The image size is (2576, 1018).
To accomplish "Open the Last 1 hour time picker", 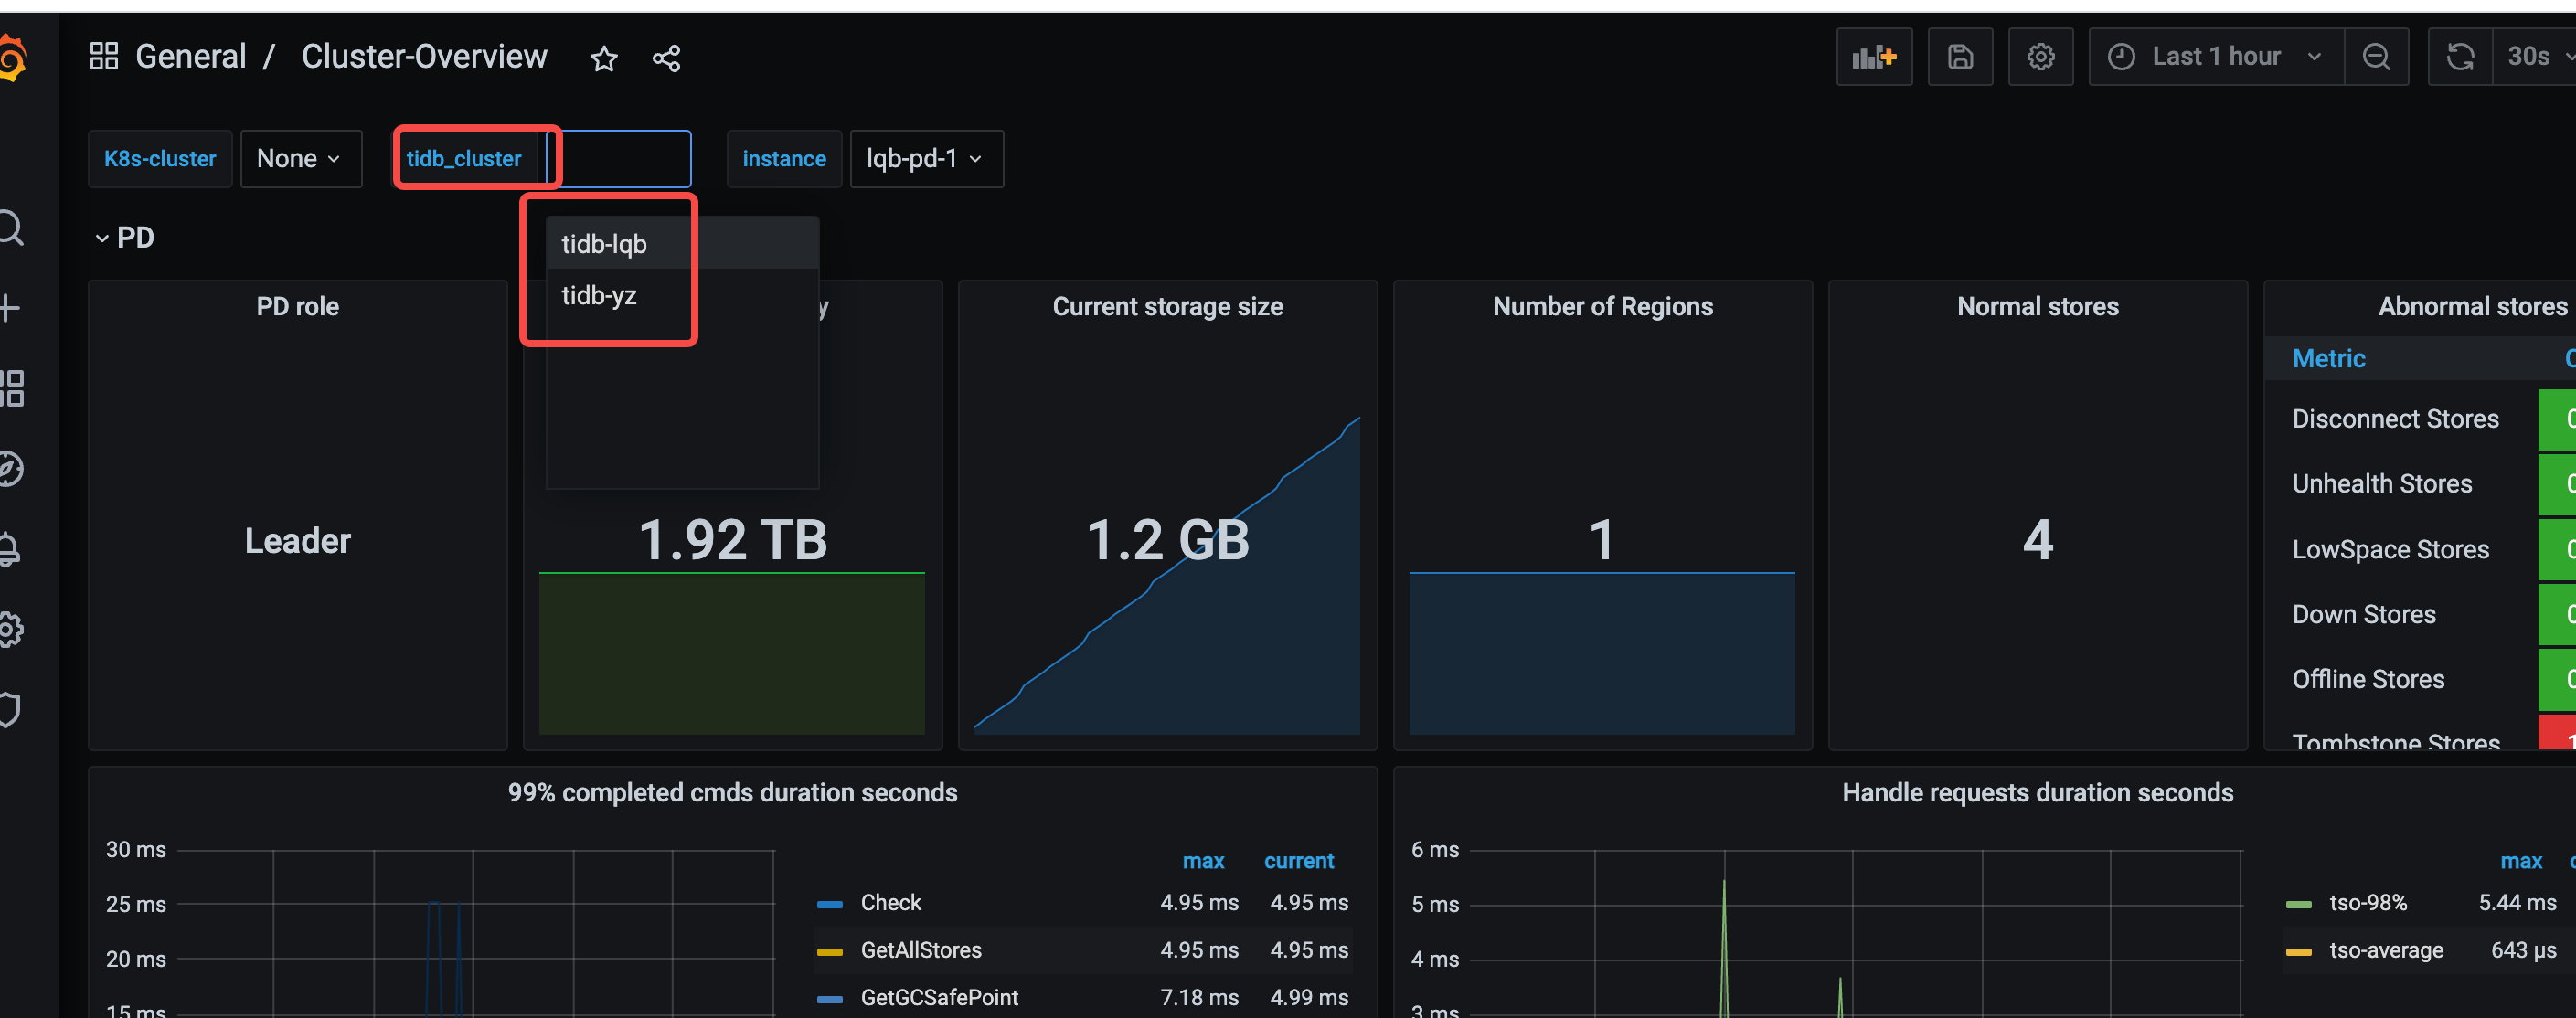I will 2215,57.
